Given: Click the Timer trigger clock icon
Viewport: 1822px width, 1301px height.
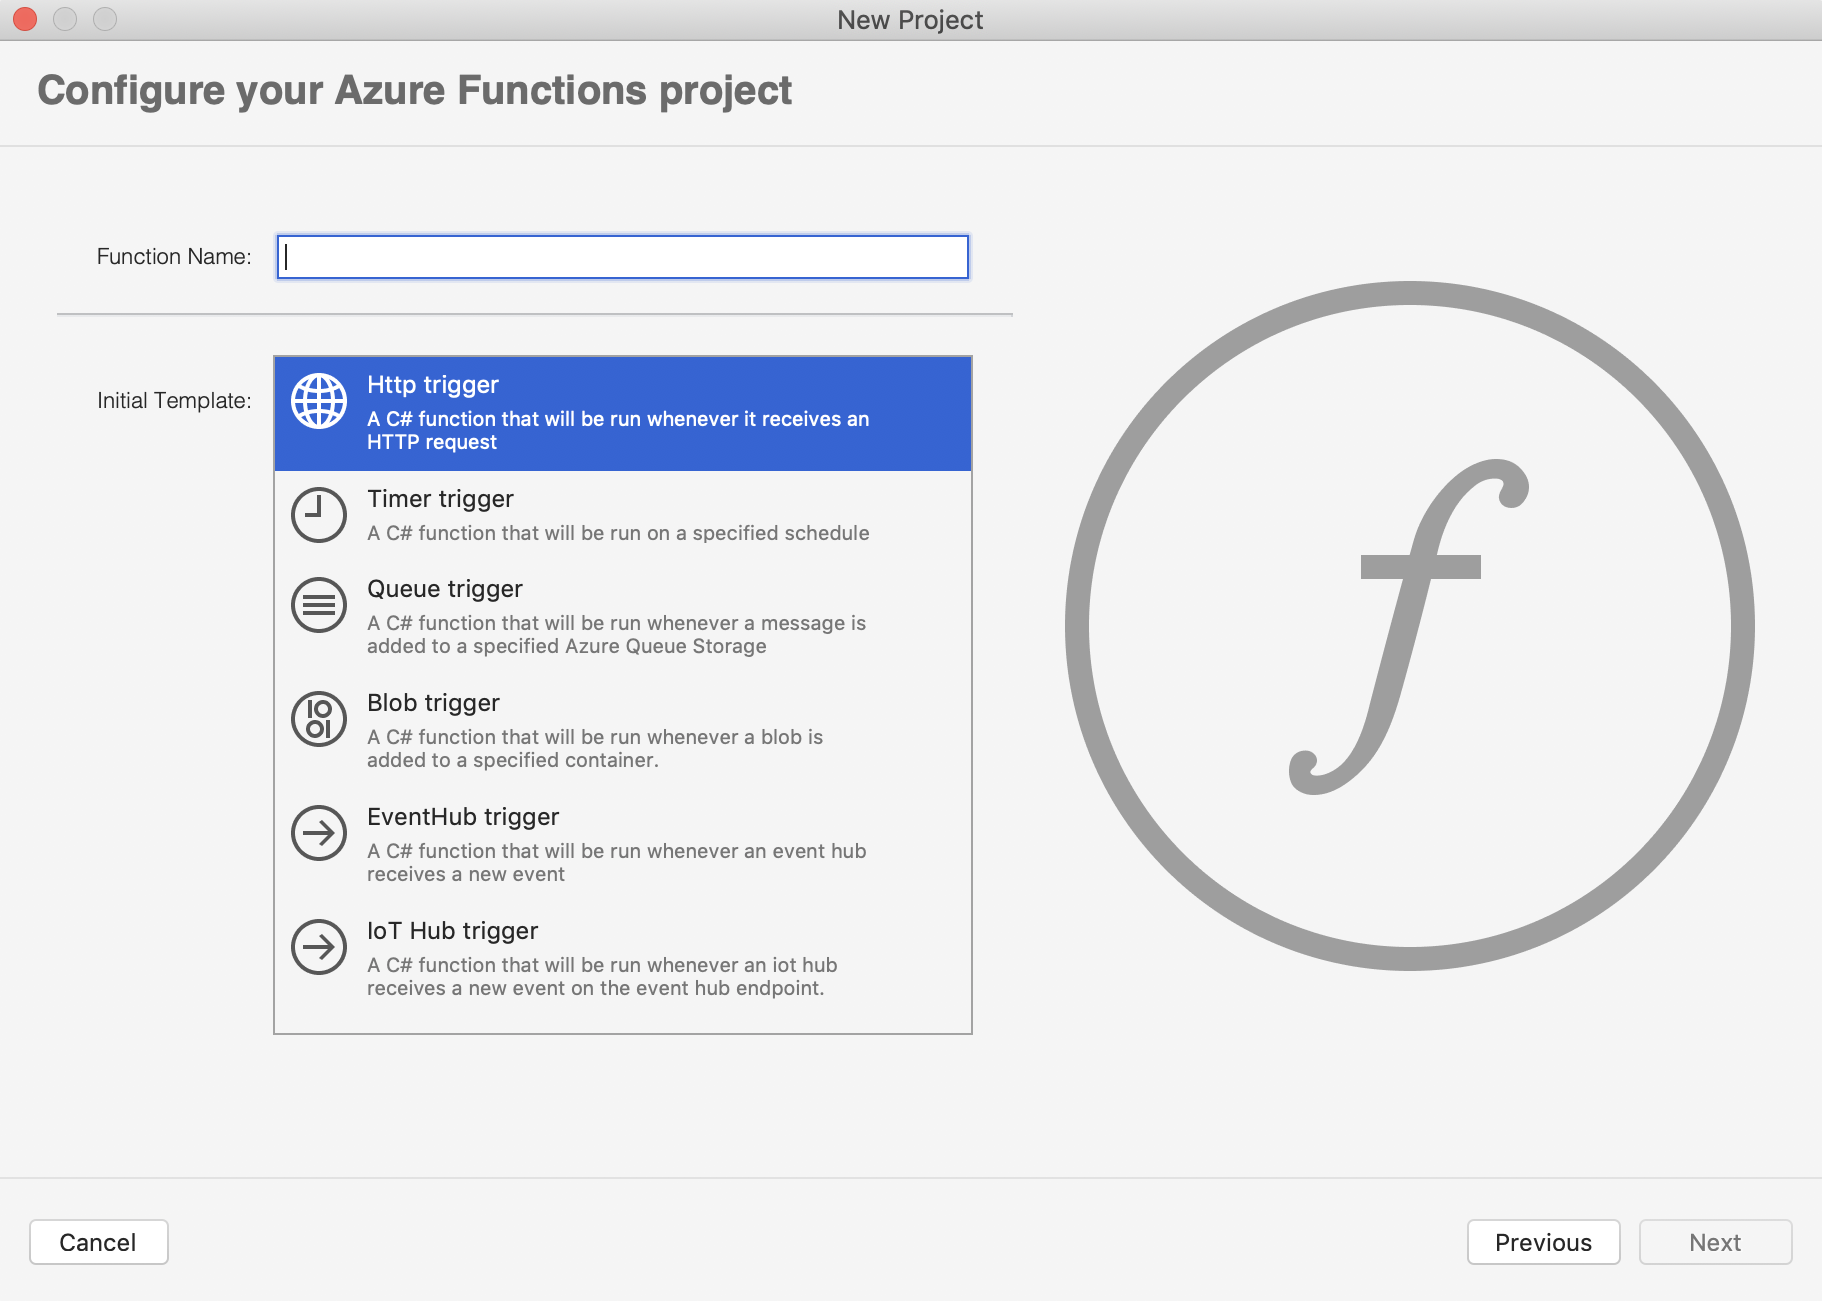Looking at the screenshot, I should pyautogui.click(x=319, y=515).
